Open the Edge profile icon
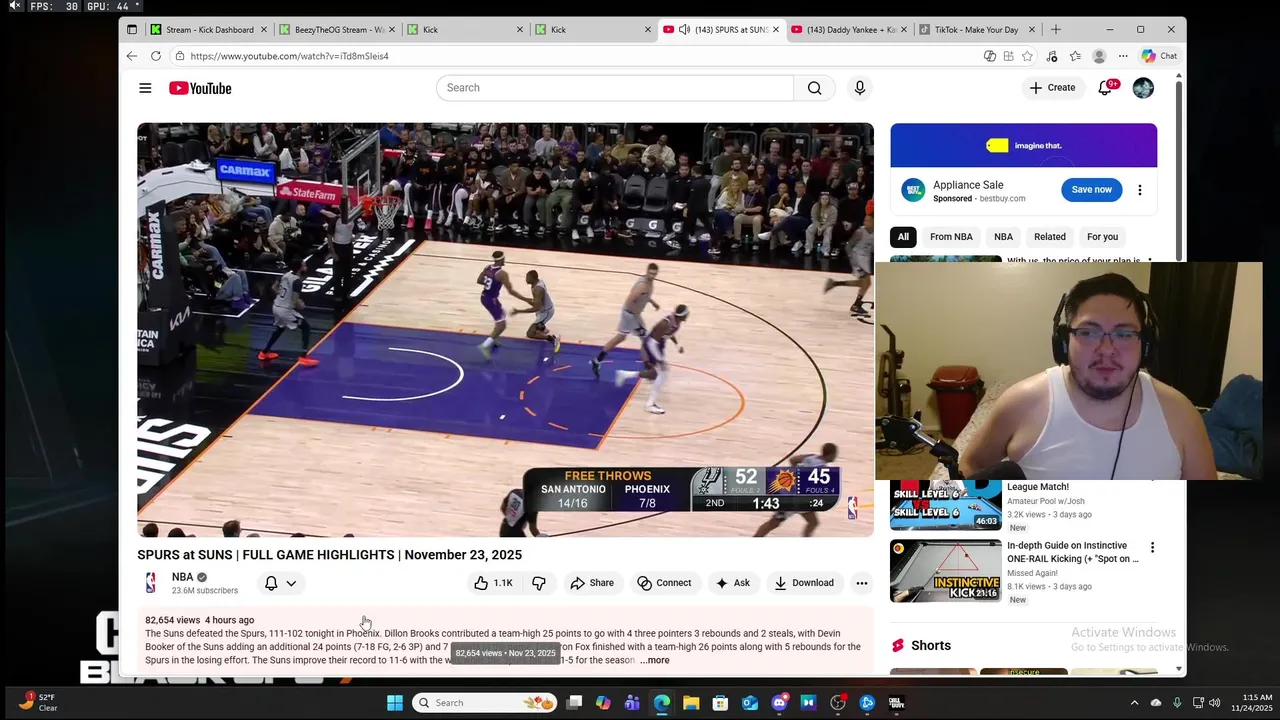This screenshot has width=1280, height=720. [1099, 56]
